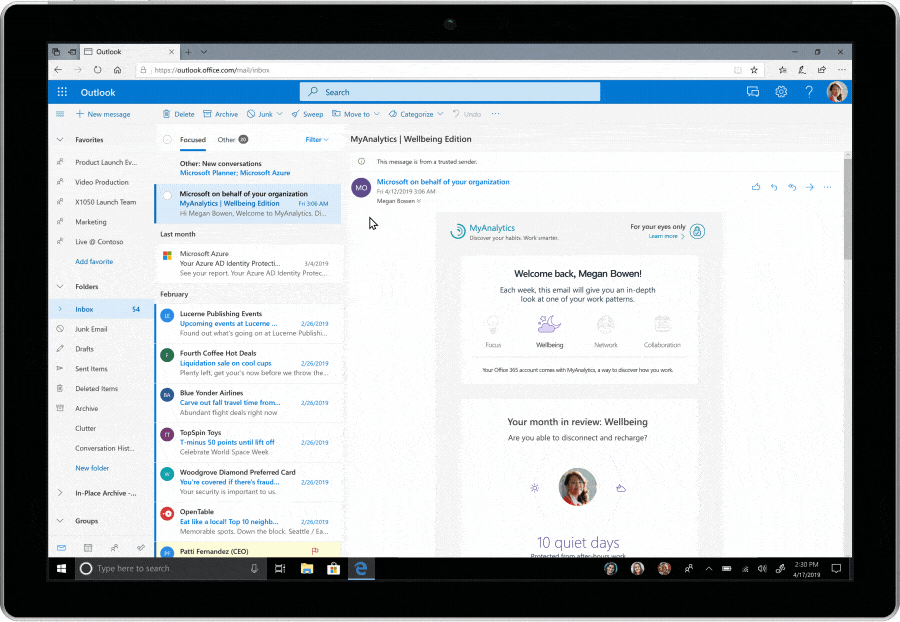
Task: Switch to the Other inbox tab
Action: (x=226, y=137)
